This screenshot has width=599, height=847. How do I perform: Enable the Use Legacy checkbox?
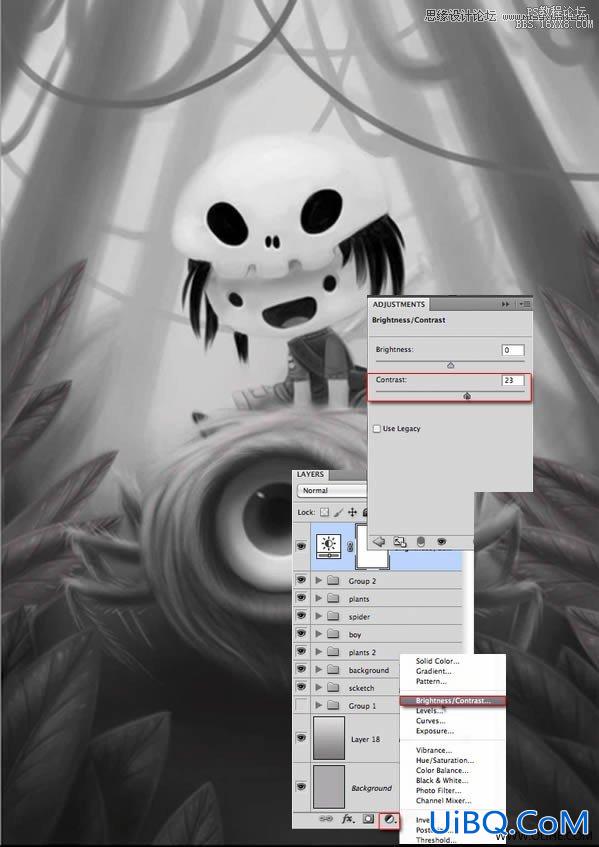pos(377,428)
